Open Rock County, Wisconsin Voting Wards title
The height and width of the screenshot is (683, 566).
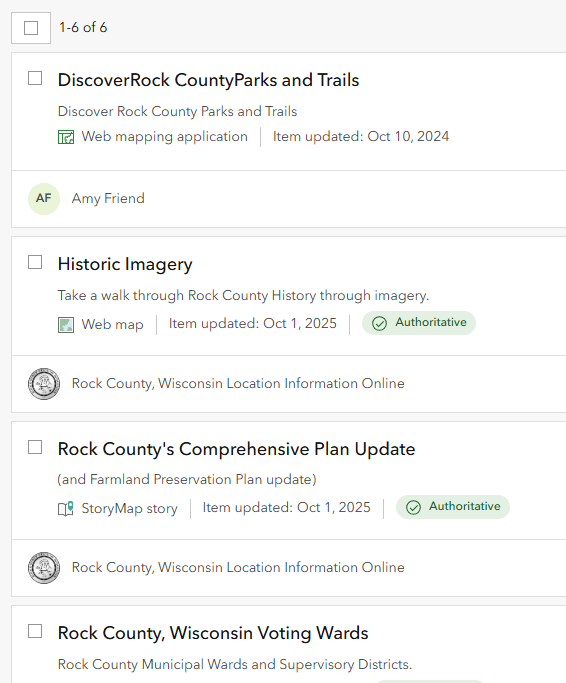pos(213,633)
